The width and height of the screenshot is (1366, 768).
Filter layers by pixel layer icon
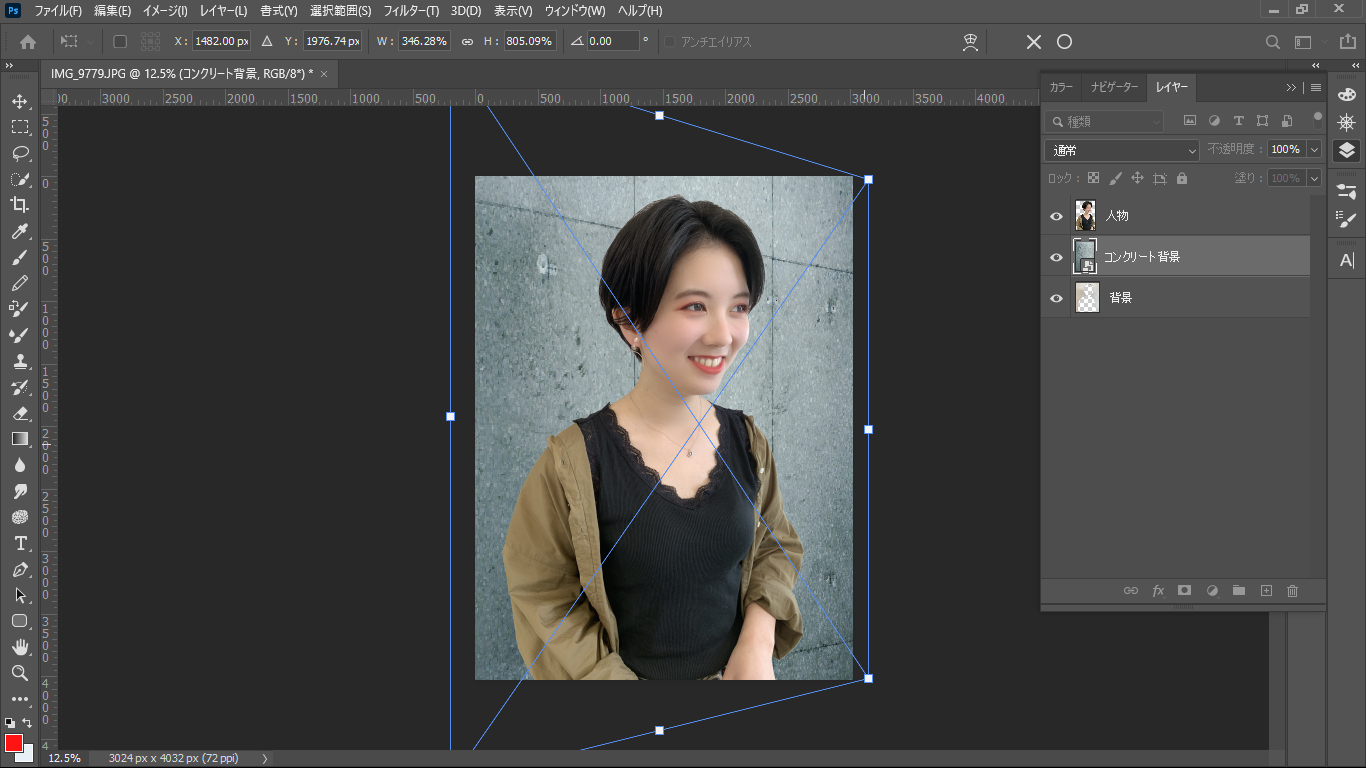[1190, 121]
